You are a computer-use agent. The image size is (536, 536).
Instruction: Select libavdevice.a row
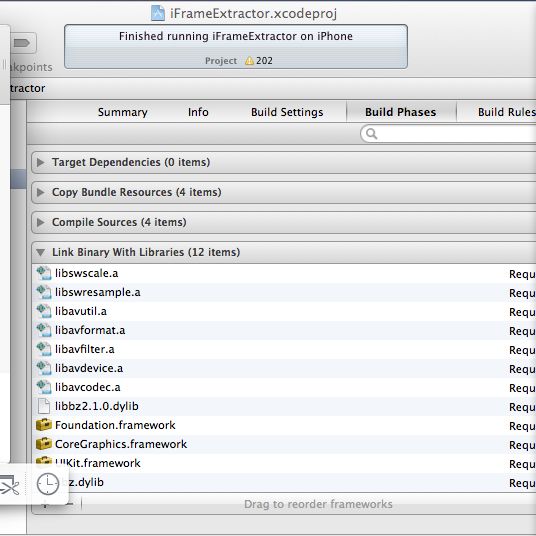point(284,368)
